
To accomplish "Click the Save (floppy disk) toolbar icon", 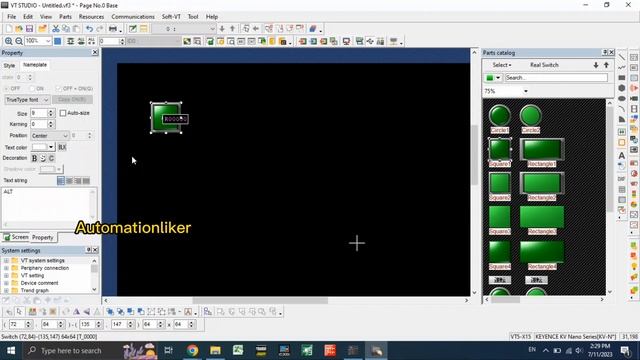I will [29, 29].
